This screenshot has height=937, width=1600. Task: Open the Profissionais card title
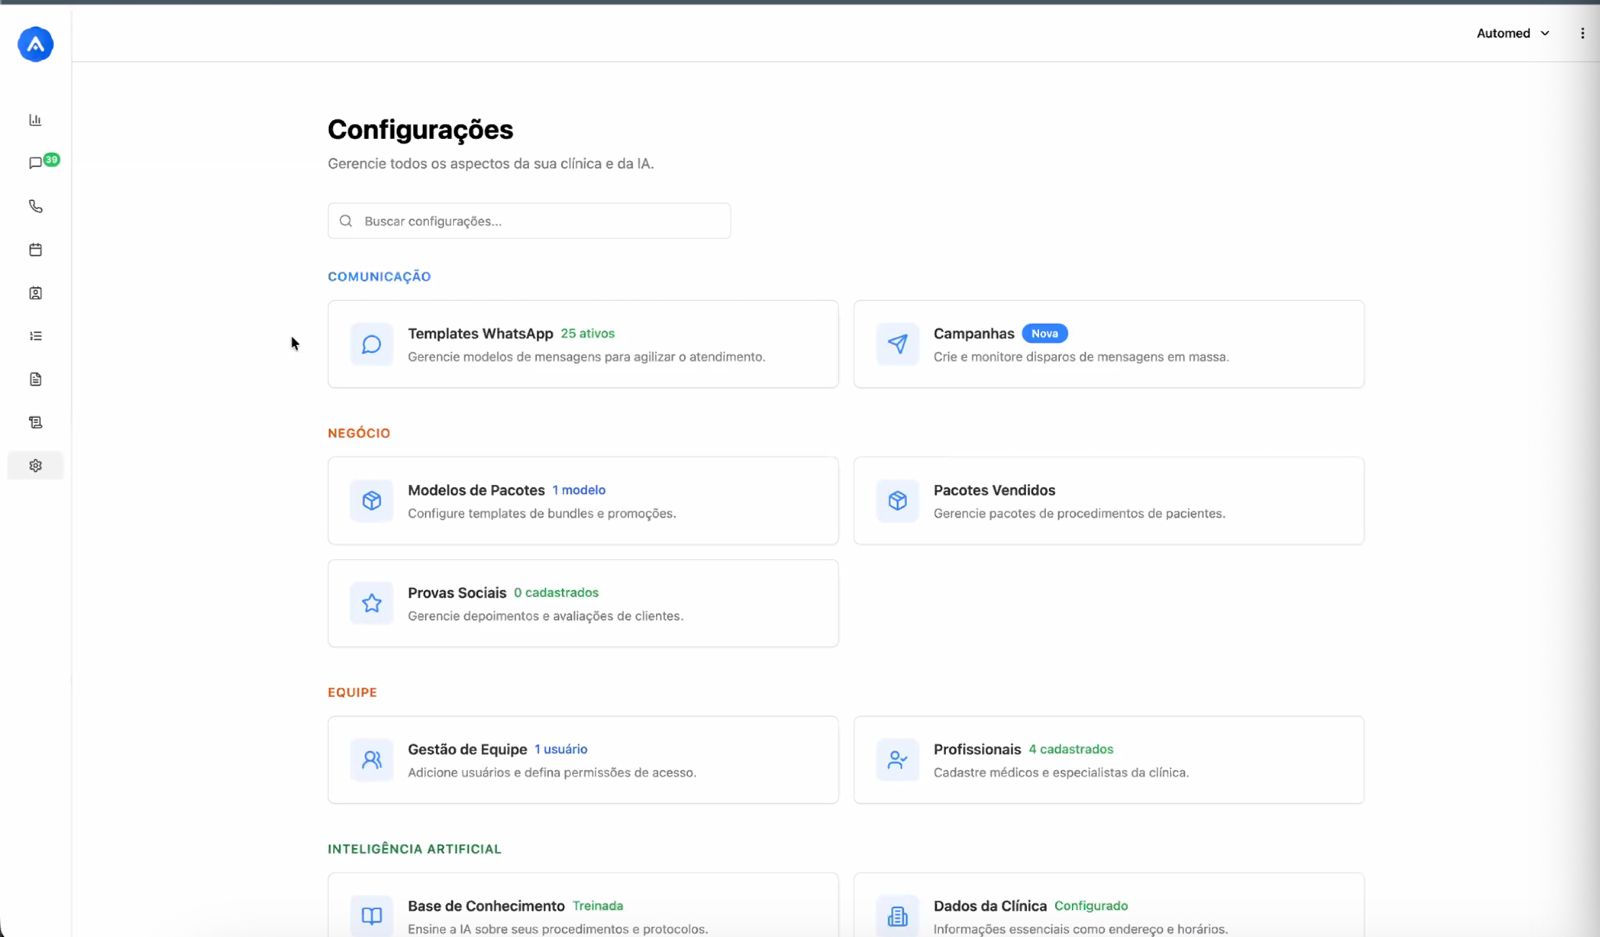(x=977, y=749)
